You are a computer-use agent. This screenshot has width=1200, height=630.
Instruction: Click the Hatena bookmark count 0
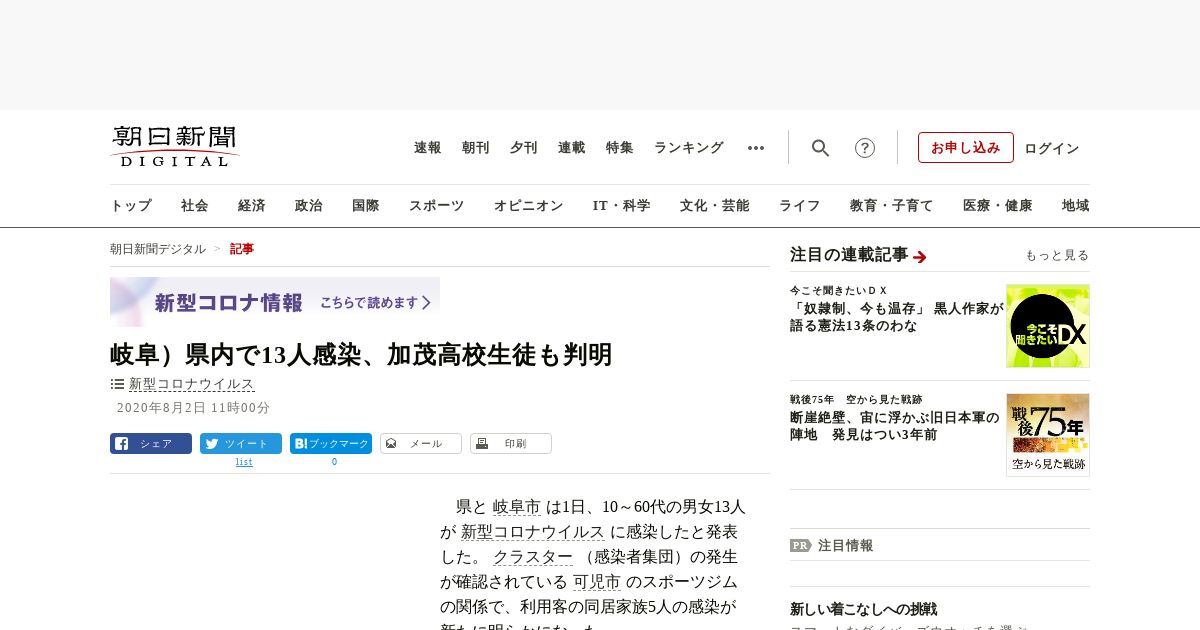click(334, 462)
